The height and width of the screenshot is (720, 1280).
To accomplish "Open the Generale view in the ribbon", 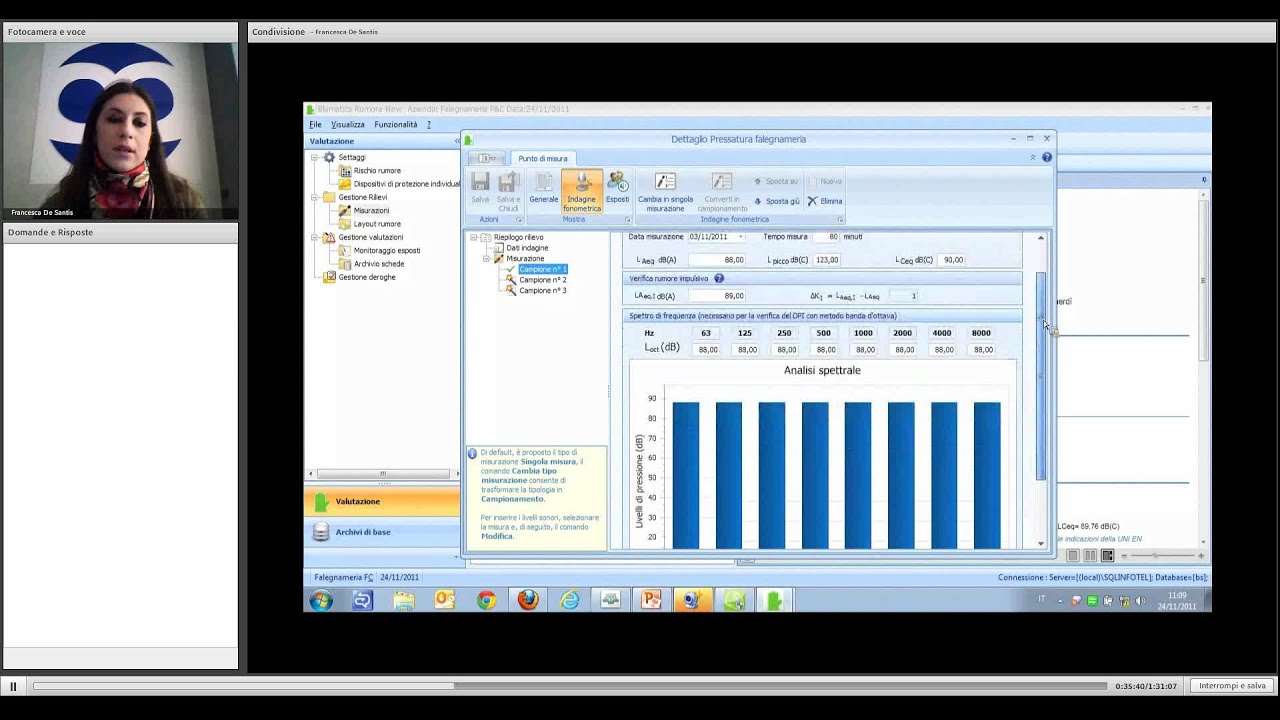I will click(543, 188).
